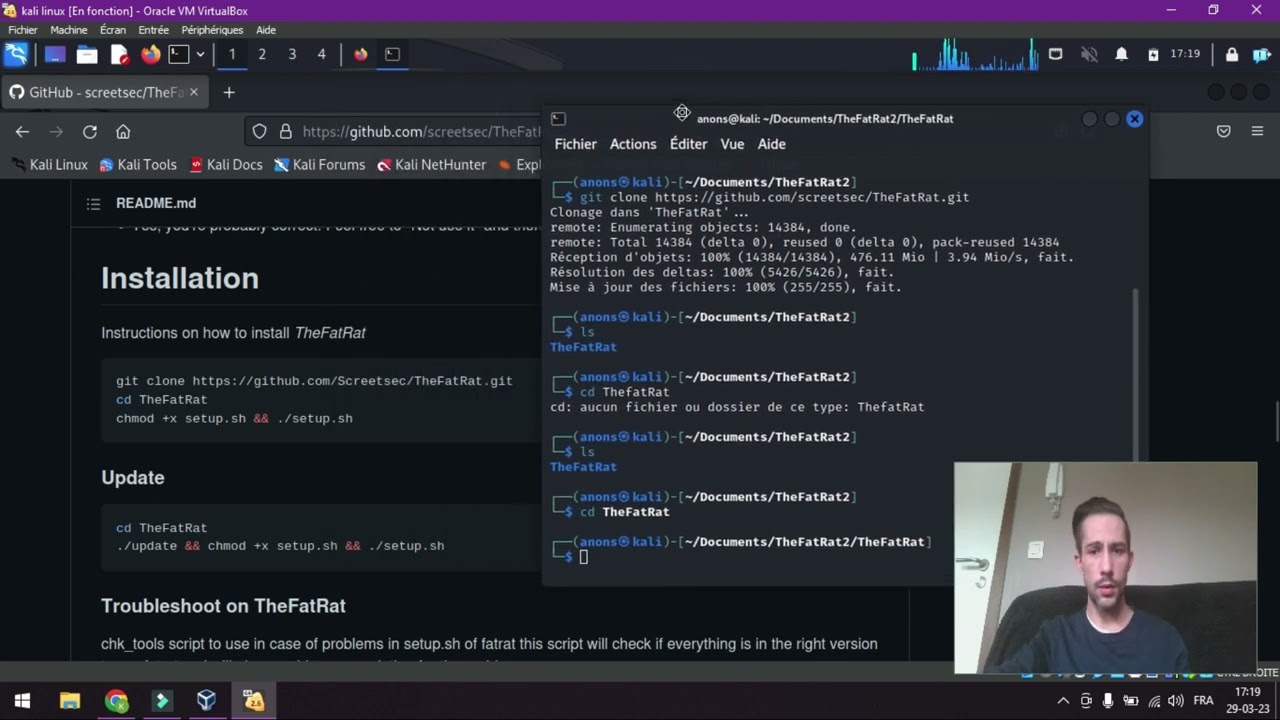The width and height of the screenshot is (1280, 720).
Task: Open the Firefox hamburger application menu
Action: 1257,131
